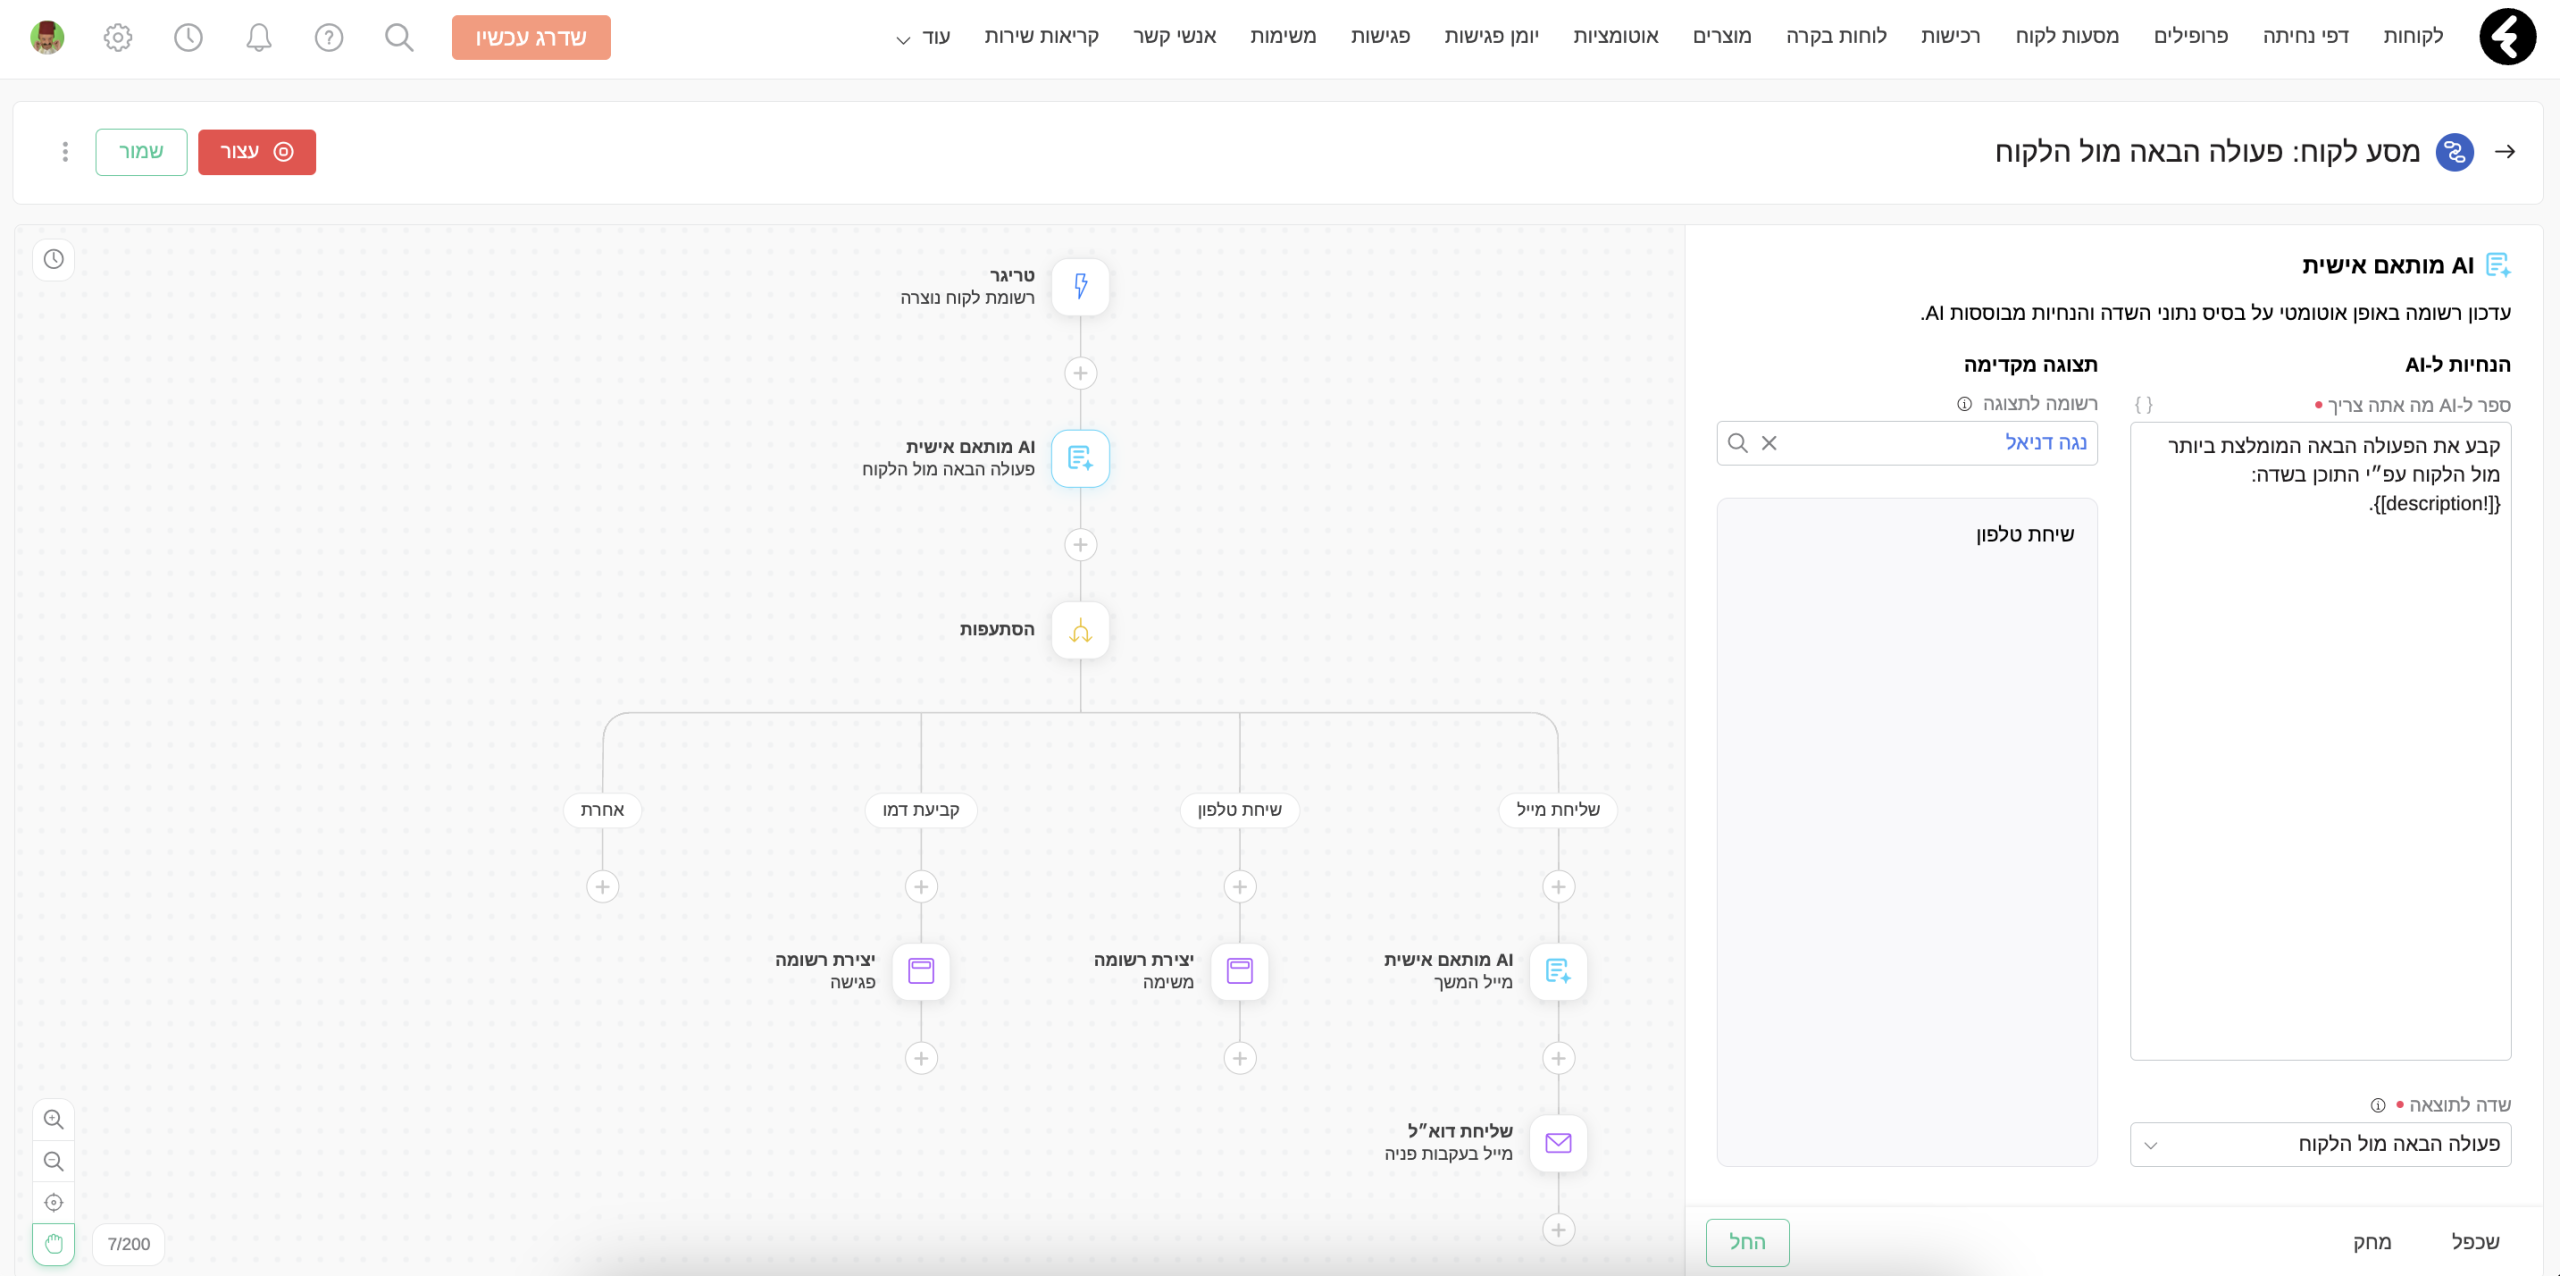Open the עוד (more) navigation dropdown
The image size is (2560, 1276).
click(922, 37)
